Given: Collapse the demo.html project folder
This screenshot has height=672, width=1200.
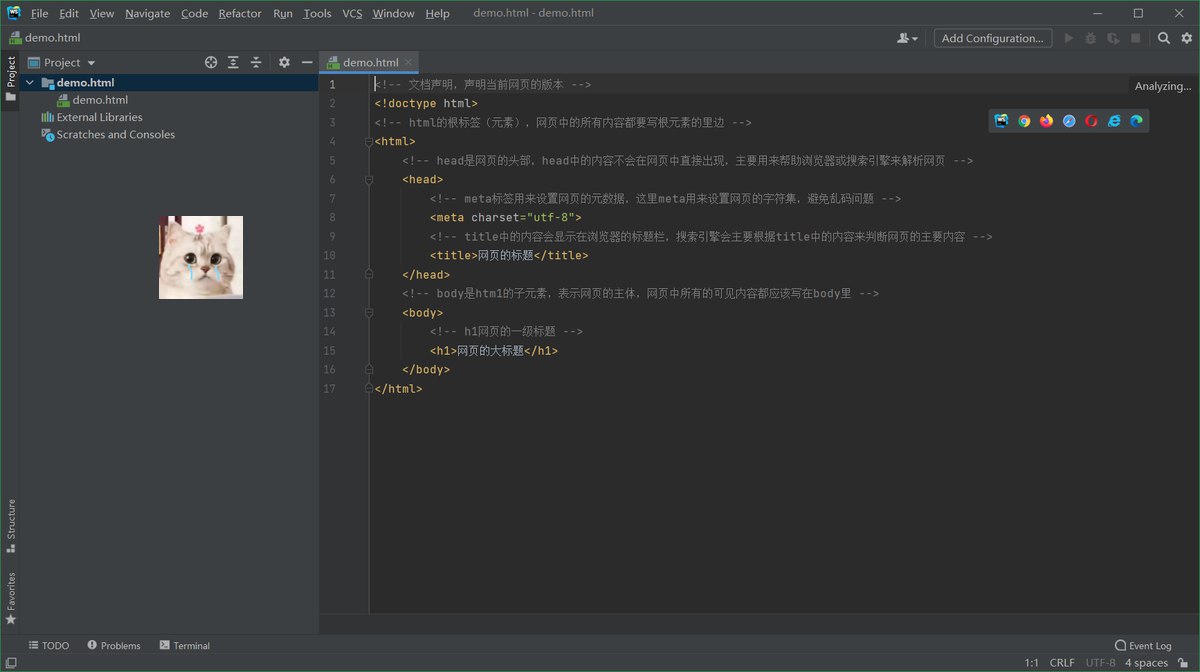Looking at the screenshot, I should pyautogui.click(x=30, y=83).
